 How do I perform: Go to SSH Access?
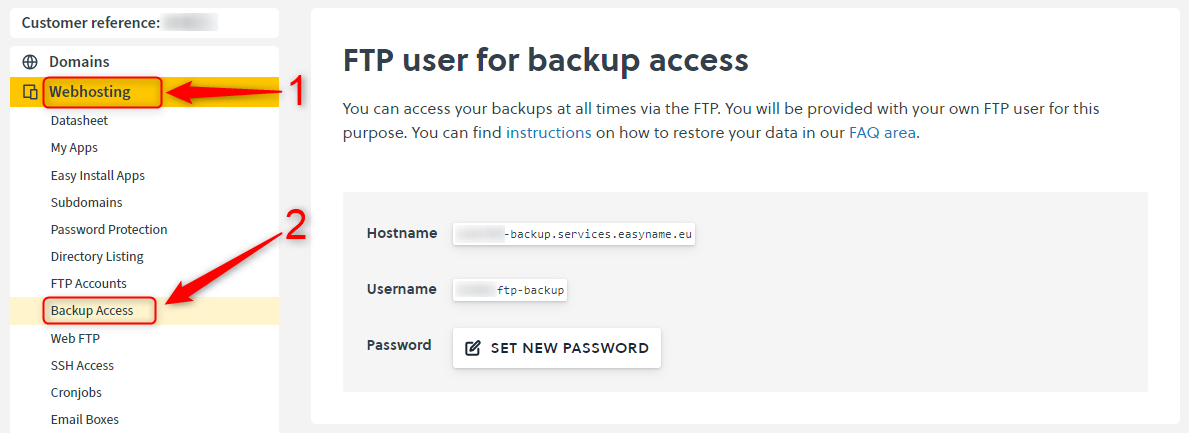coord(82,365)
